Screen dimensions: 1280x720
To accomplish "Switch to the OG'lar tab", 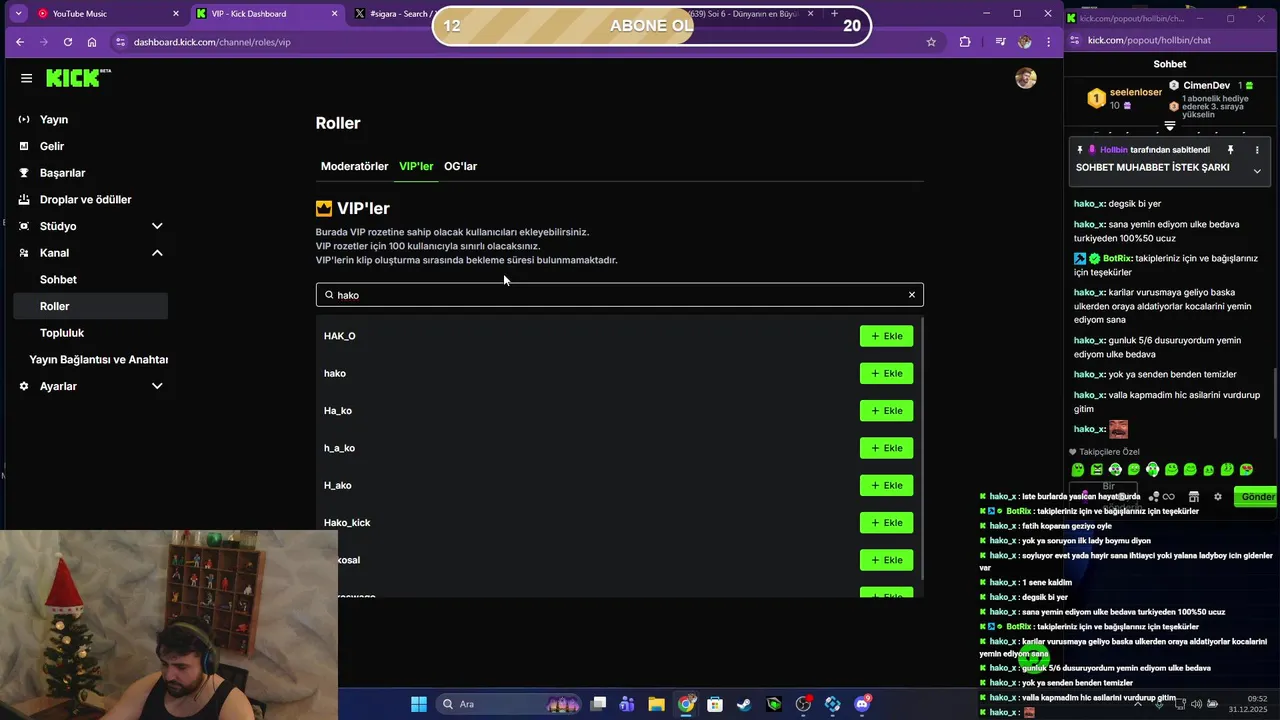I will coord(460,166).
